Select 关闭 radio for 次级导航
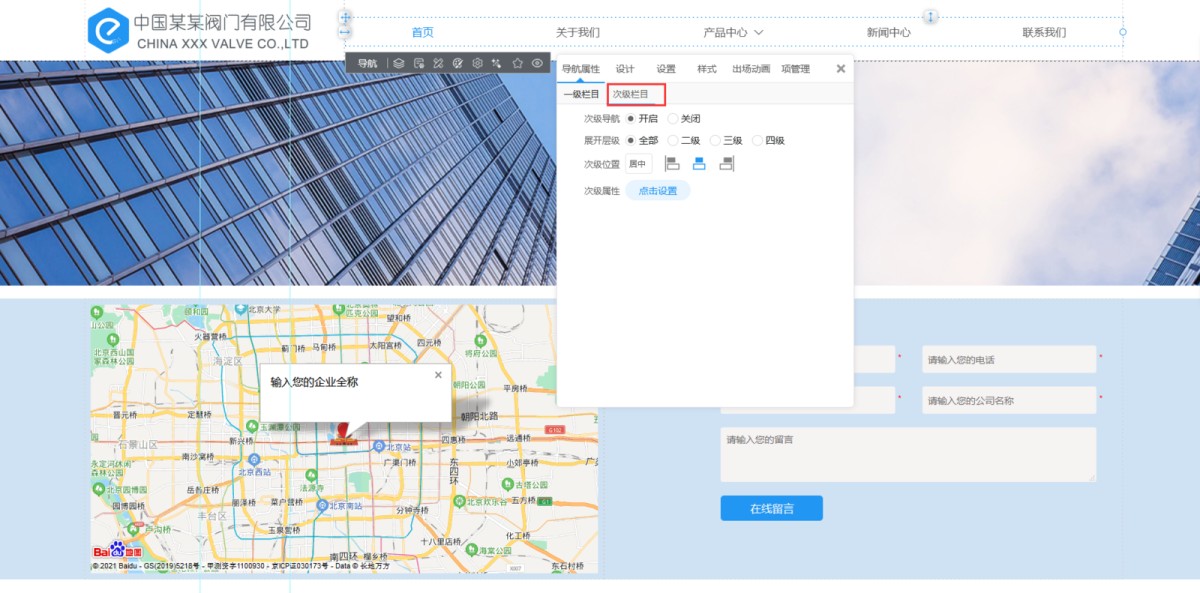Screen dimensions: 1200x593 click(673, 118)
